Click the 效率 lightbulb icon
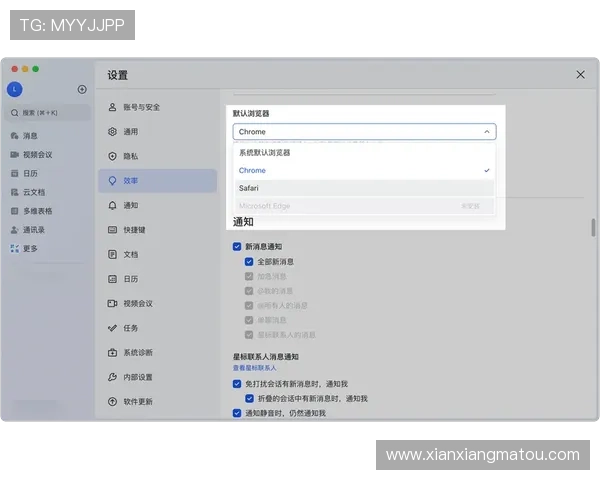Viewport: 600px width, 480px height. tap(112, 181)
